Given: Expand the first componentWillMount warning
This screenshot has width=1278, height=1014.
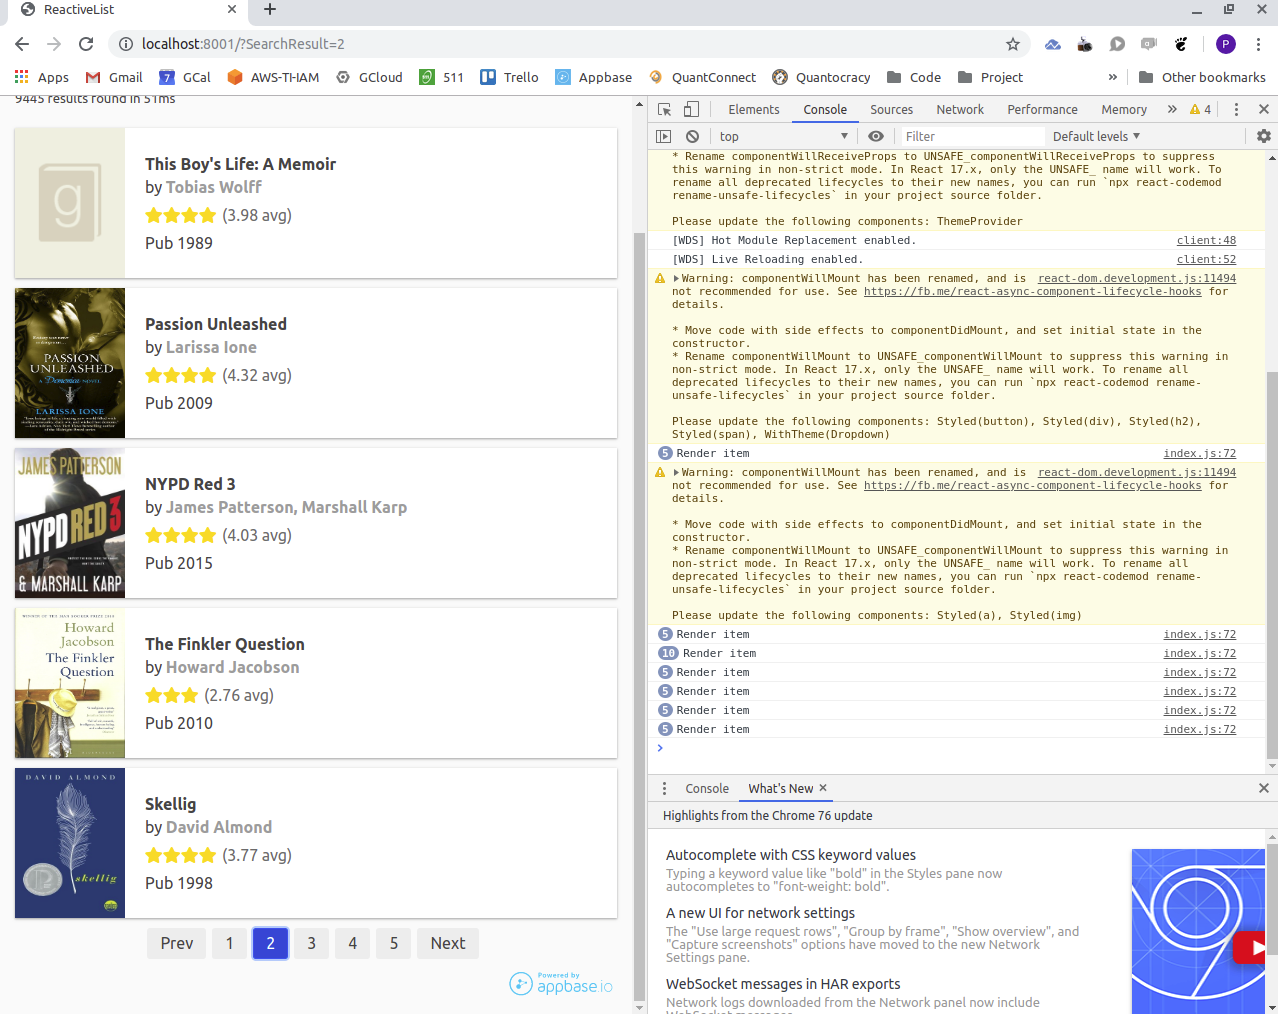Looking at the screenshot, I should coord(677,279).
